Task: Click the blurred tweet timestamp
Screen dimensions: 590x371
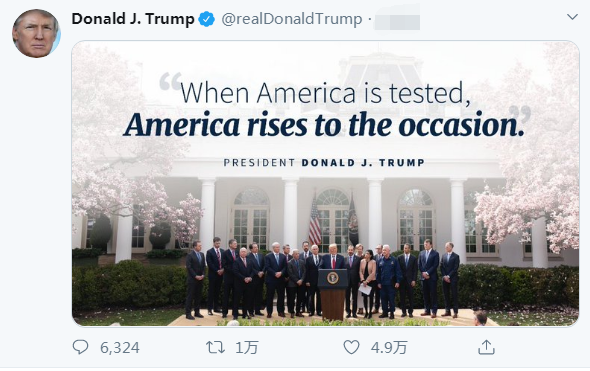Action: pyautogui.click(x=397, y=21)
